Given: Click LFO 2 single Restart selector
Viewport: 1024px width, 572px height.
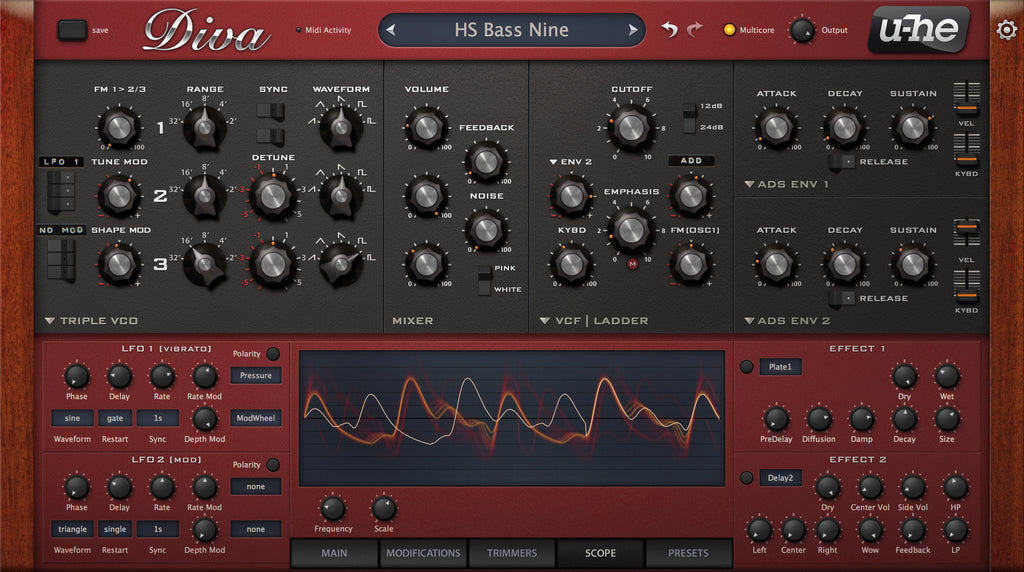Looking at the screenshot, I should (115, 529).
